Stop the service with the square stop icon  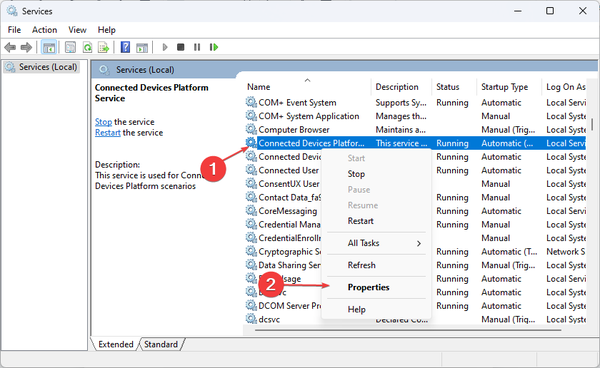tap(181, 47)
